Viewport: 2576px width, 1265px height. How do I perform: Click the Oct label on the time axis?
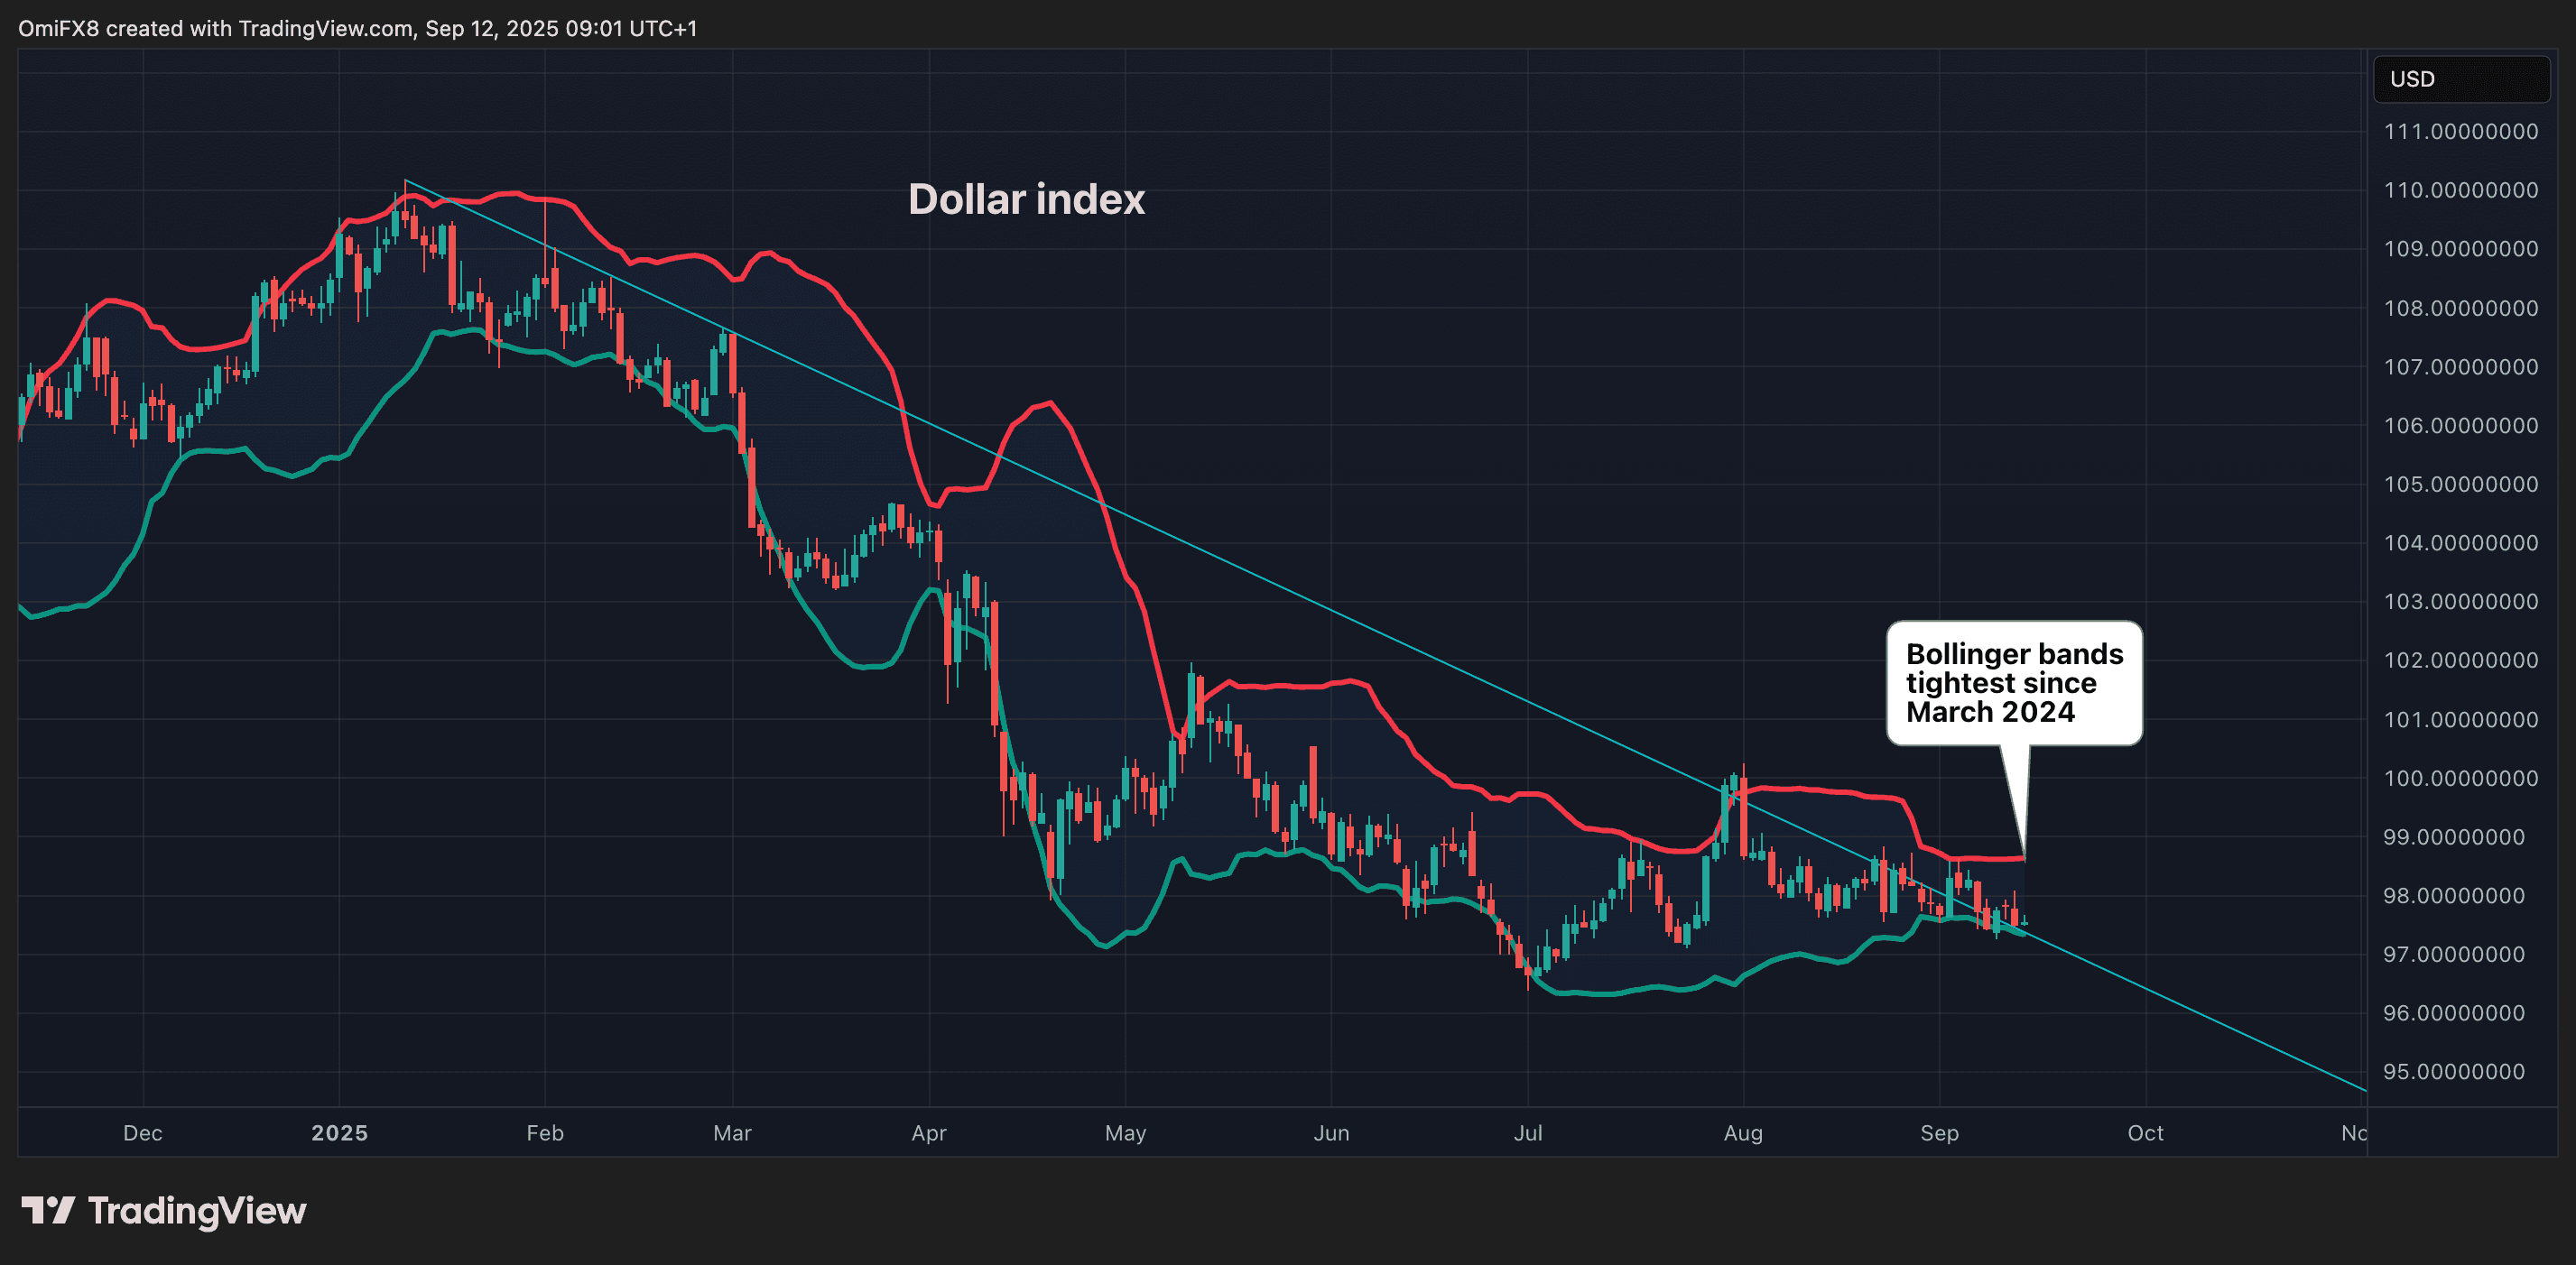[2146, 1133]
